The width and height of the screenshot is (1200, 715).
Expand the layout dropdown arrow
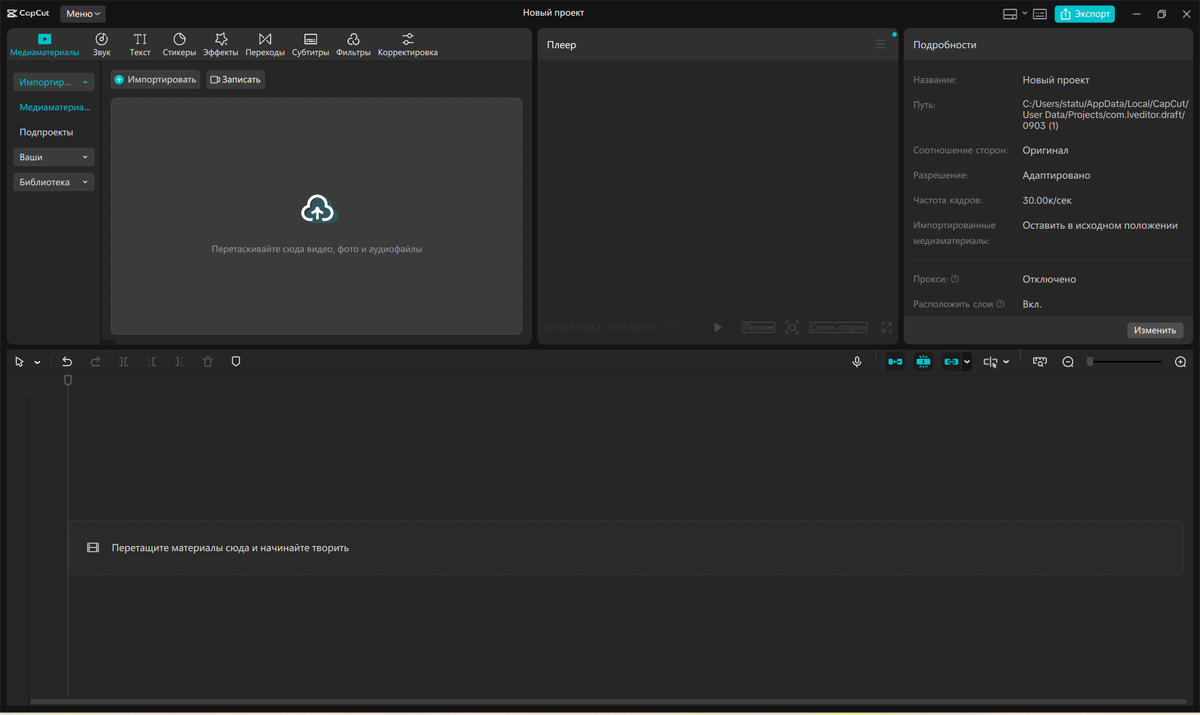1024,14
